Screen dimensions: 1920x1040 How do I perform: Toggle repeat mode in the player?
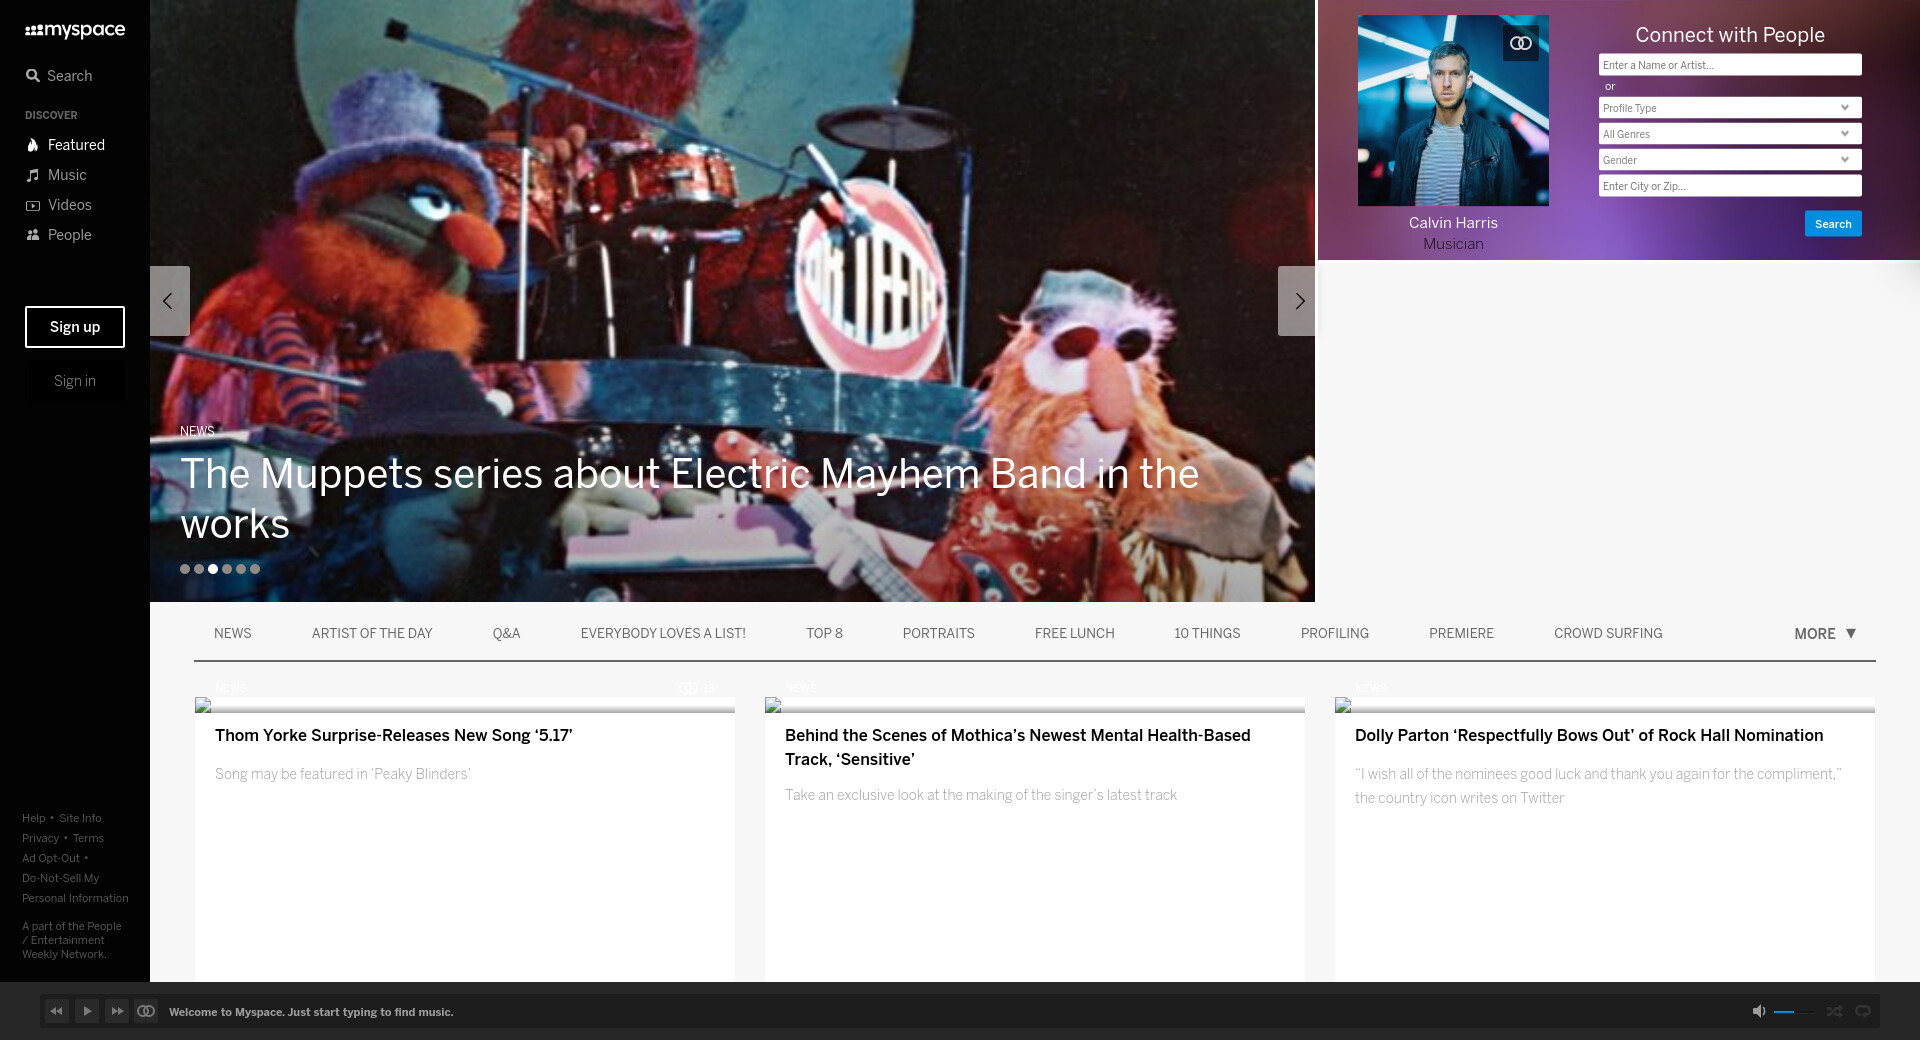1863,1011
